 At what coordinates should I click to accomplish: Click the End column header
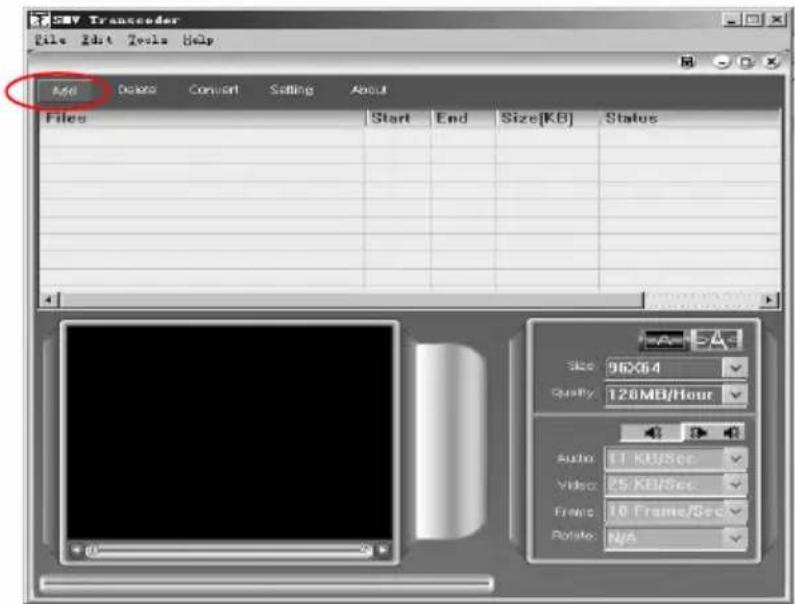pos(463,118)
